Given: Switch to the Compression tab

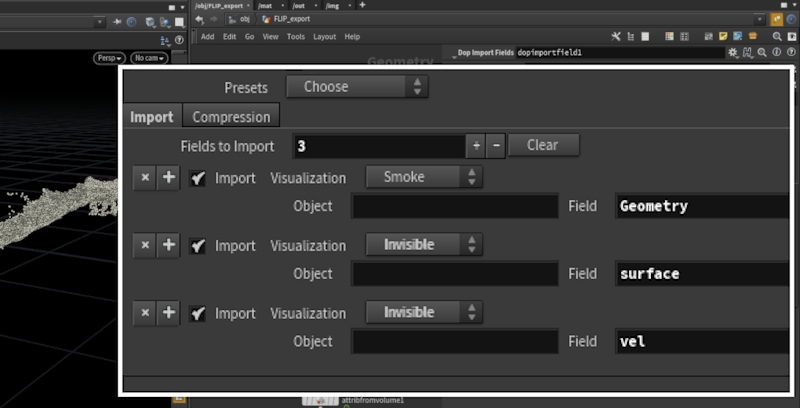Looking at the screenshot, I should click(x=231, y=117).
